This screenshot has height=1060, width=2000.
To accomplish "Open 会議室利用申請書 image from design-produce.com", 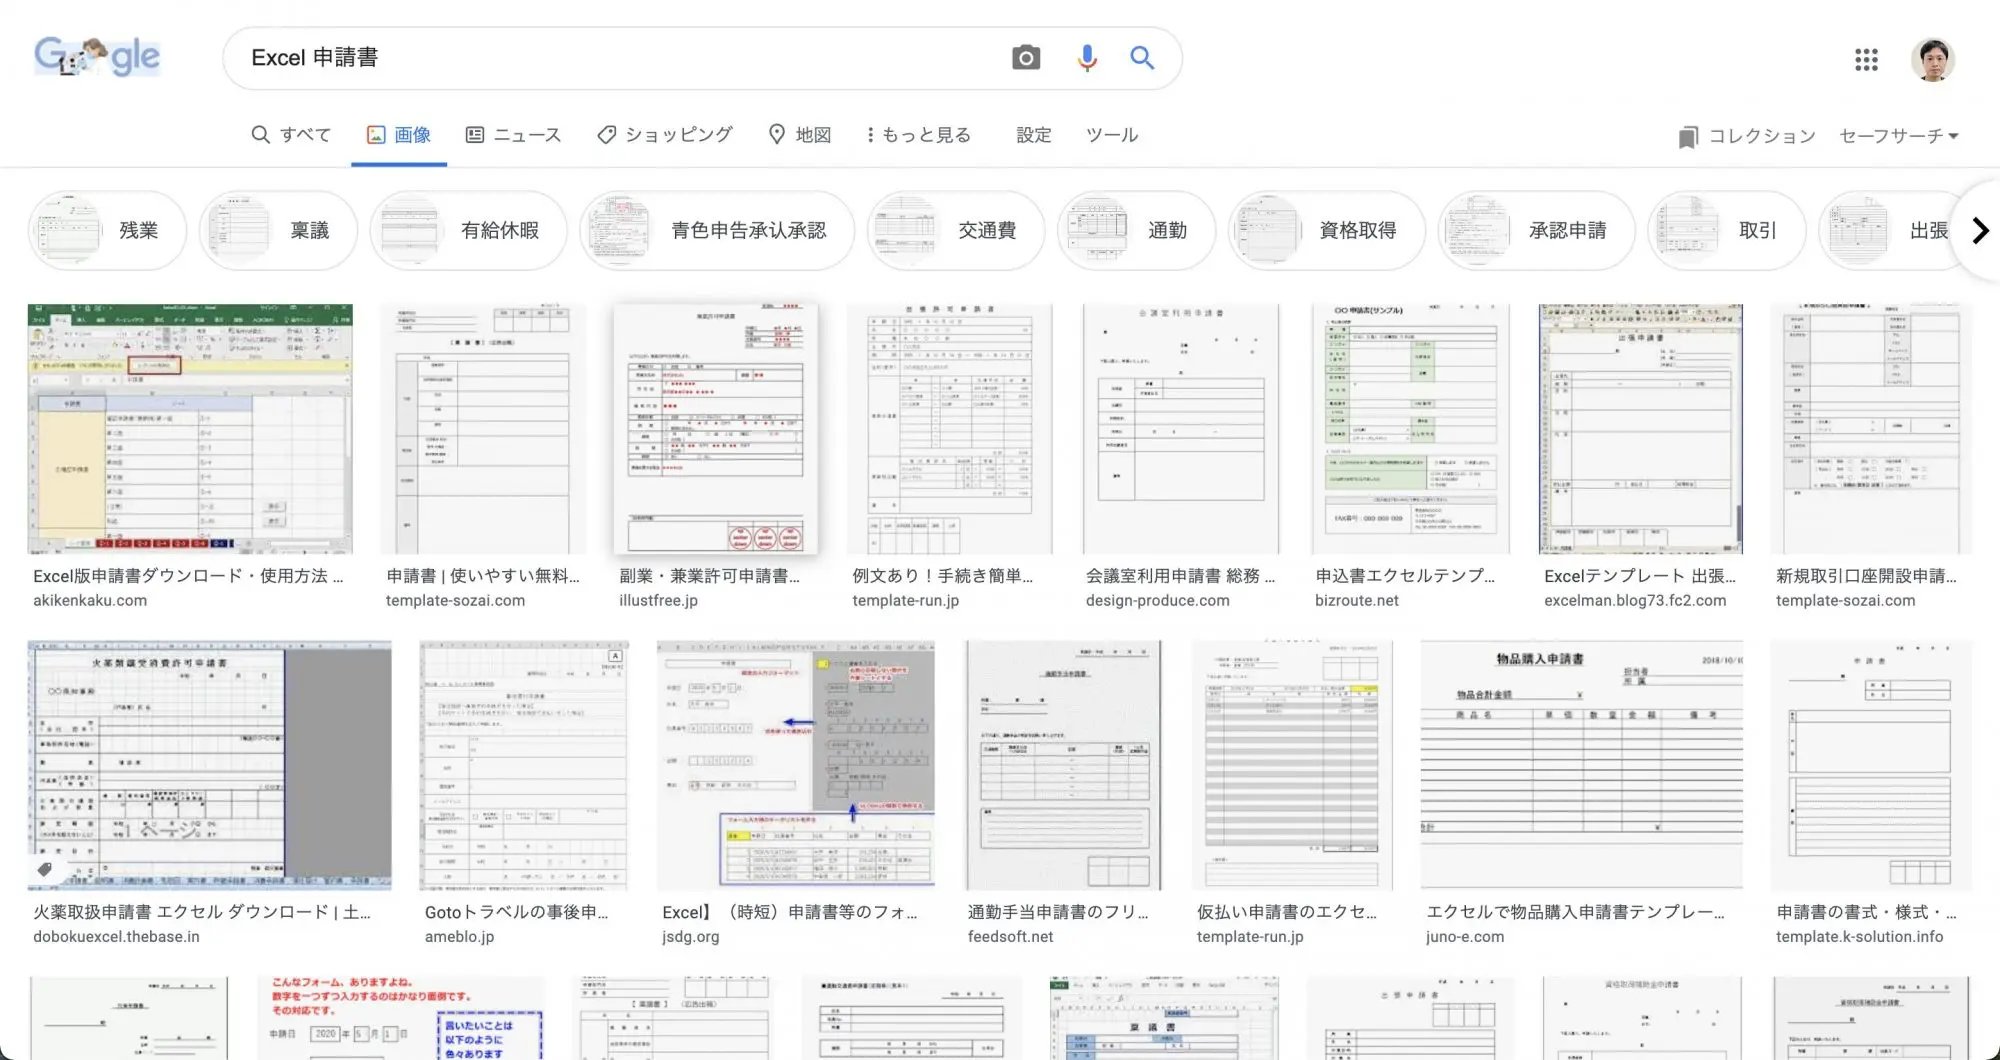I will click(1182, 429).
